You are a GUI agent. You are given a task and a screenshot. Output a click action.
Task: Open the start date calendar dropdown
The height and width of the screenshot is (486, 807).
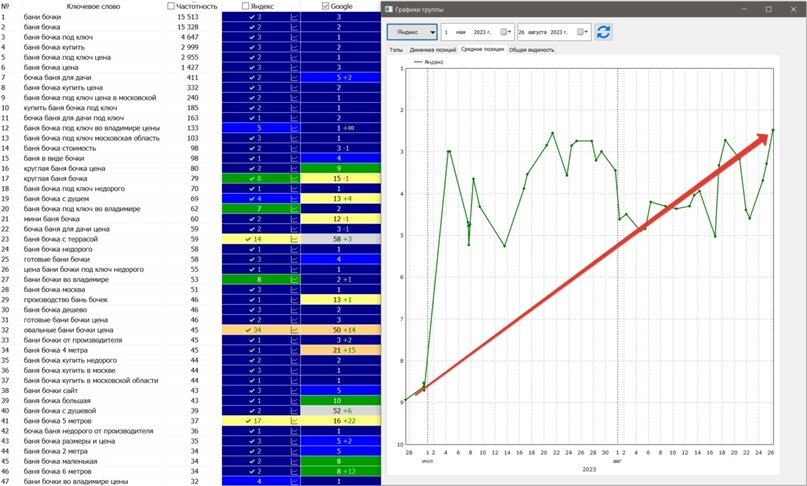[x=506, y=32]
